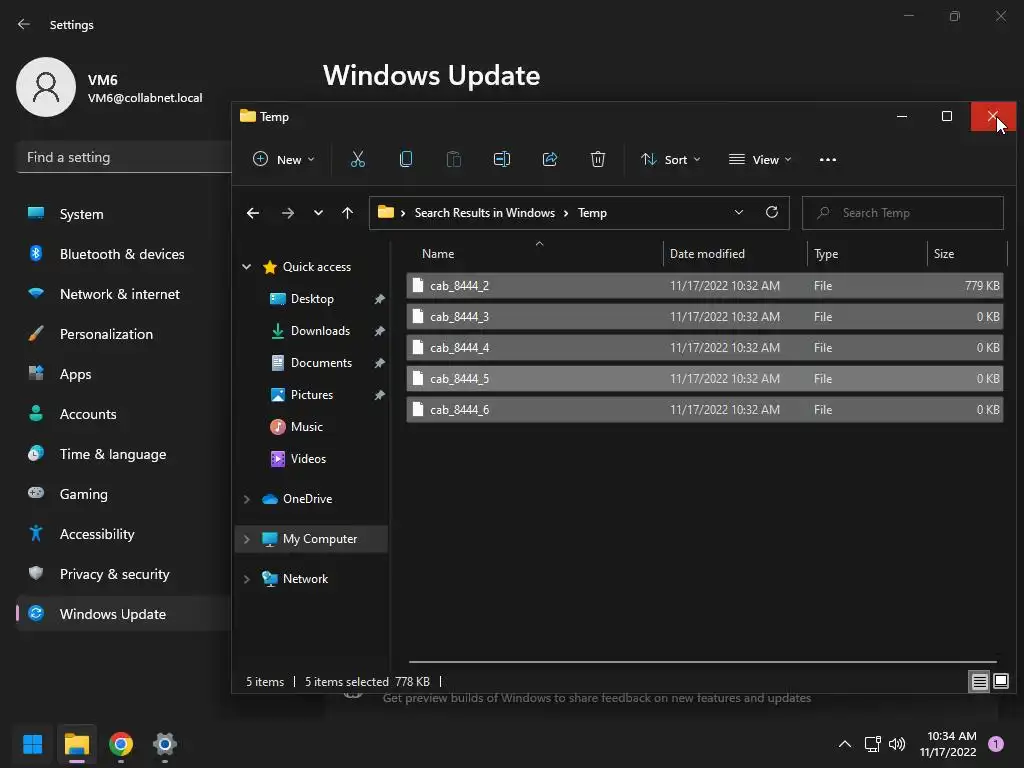Image resolution: width=1024 pixels, height=768 pixels.
Task: Sort by Size column header
Action: [967, 253]
